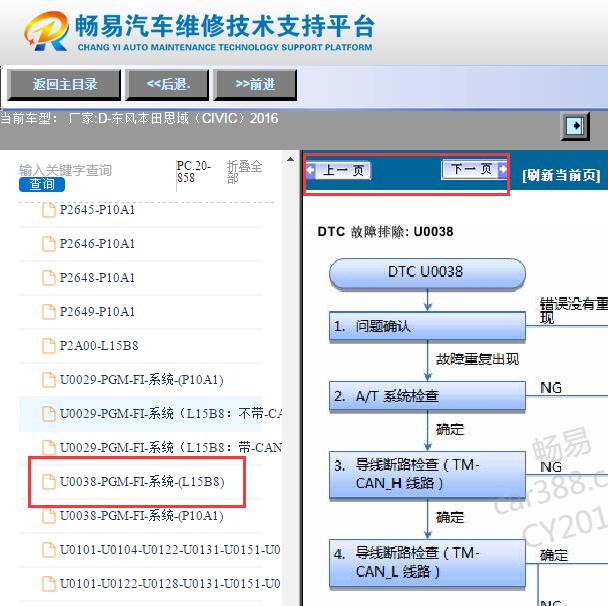The width and height of the screenshot is (608, 606).
Task: Click page icon of U0038 (P10A1)
Action: click(x=49, y=516)
